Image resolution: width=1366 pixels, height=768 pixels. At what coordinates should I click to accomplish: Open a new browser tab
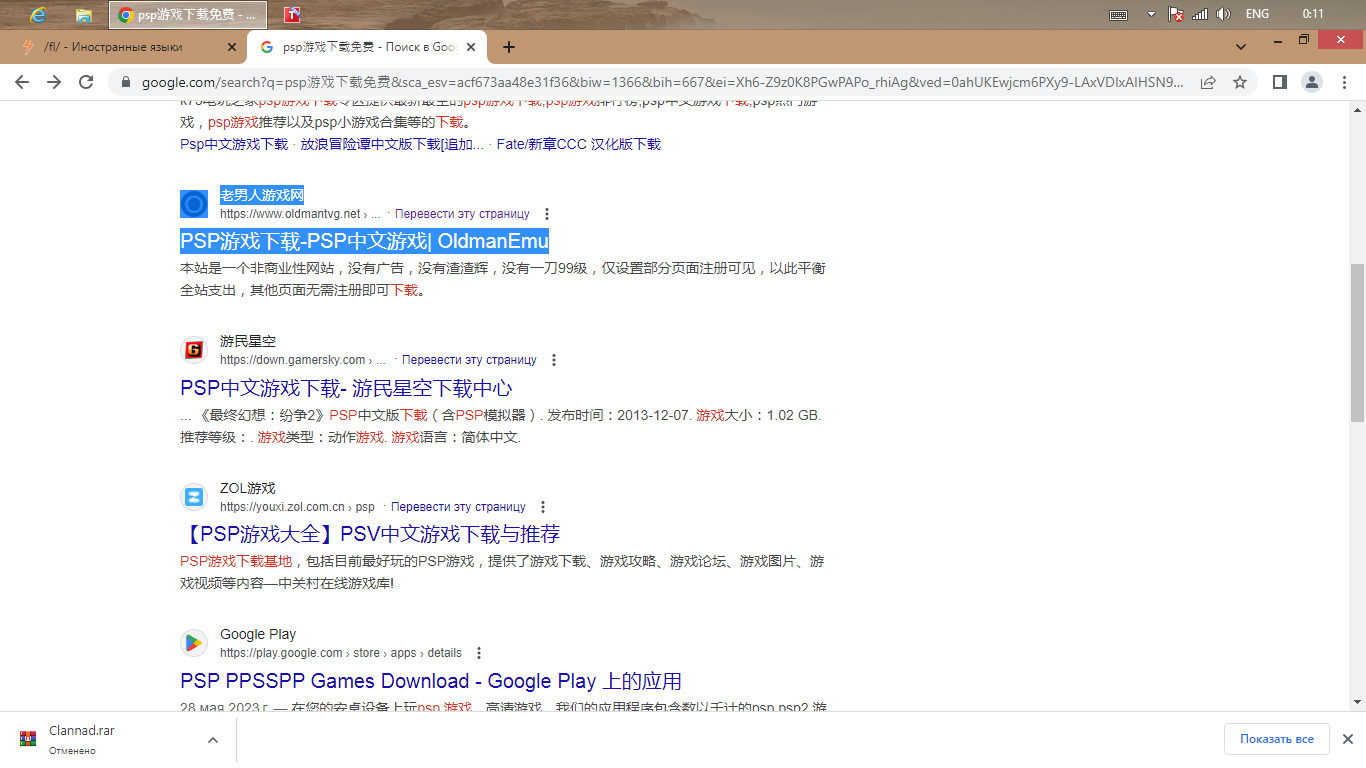[509, 47]
